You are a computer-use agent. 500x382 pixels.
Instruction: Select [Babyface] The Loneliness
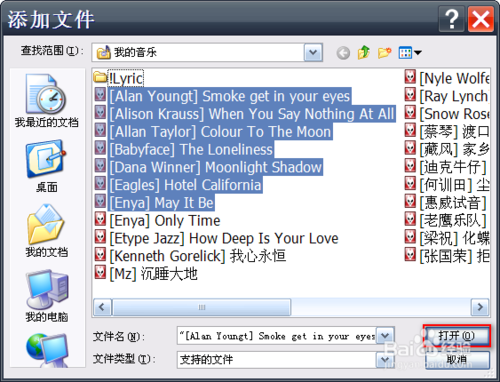pos(191,149)
